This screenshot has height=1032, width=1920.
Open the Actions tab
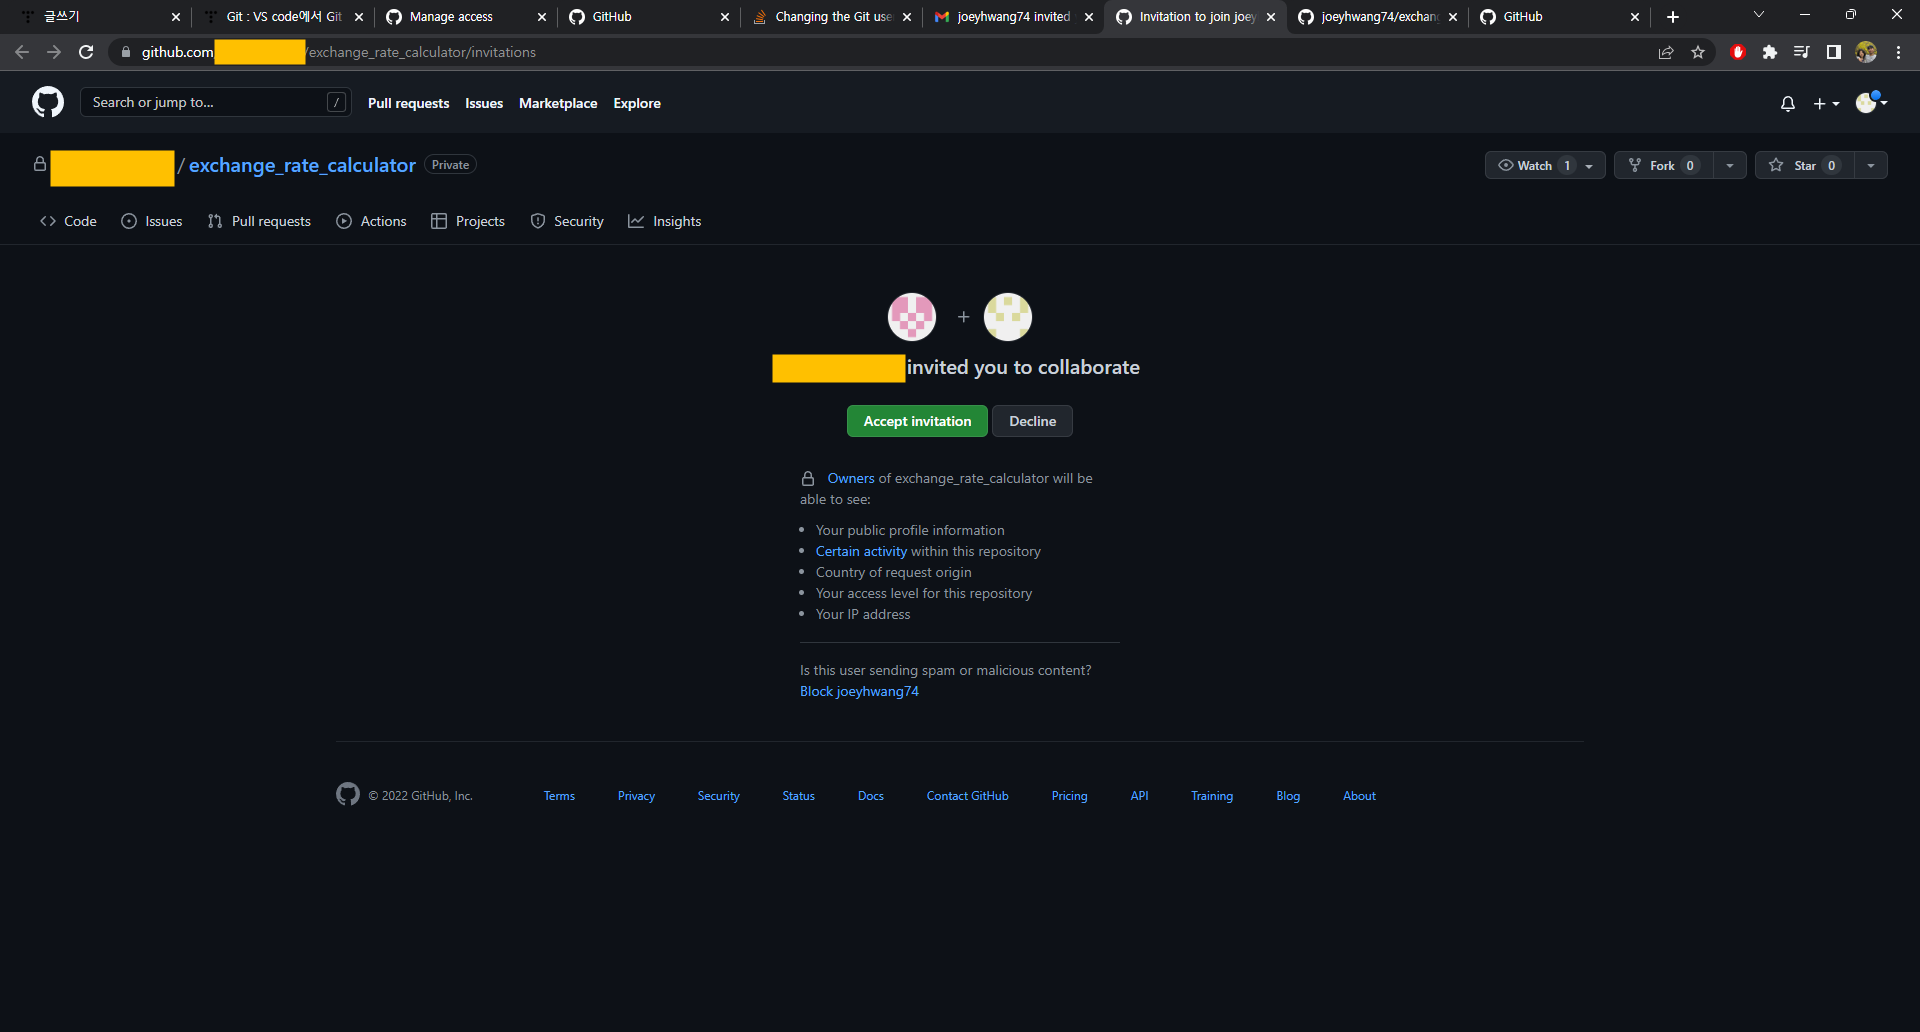pyautogui.click(x=371, y=221)
